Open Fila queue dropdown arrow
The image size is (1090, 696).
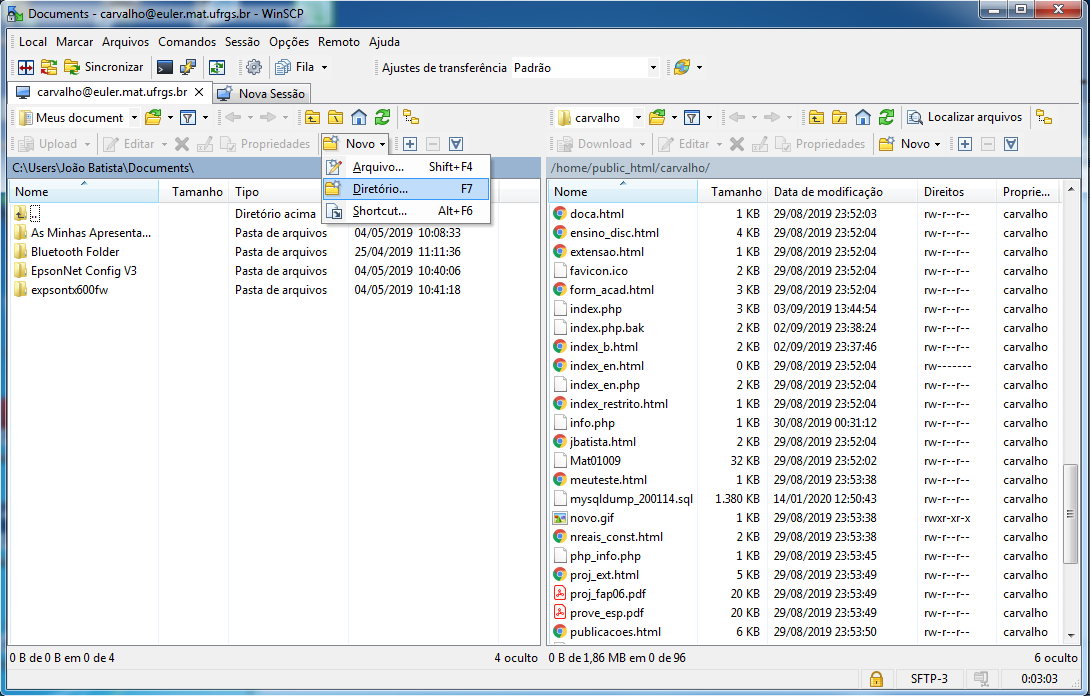tap(325, 67)
